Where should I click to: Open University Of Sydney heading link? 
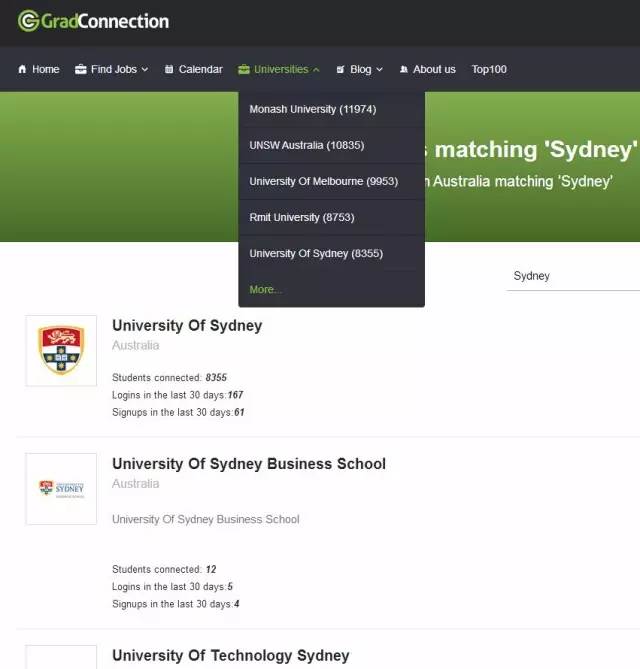pyautogui.click(x=187, y=326)
